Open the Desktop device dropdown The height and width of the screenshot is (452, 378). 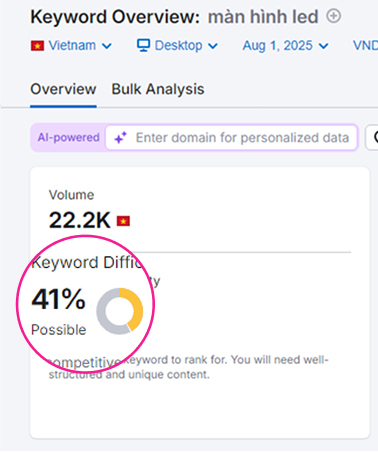(177, 45)
